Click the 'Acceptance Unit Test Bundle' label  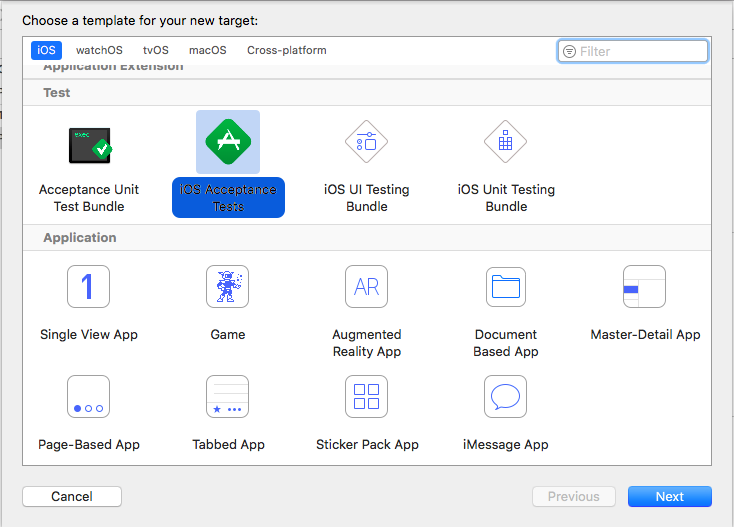tap(89, 198)
